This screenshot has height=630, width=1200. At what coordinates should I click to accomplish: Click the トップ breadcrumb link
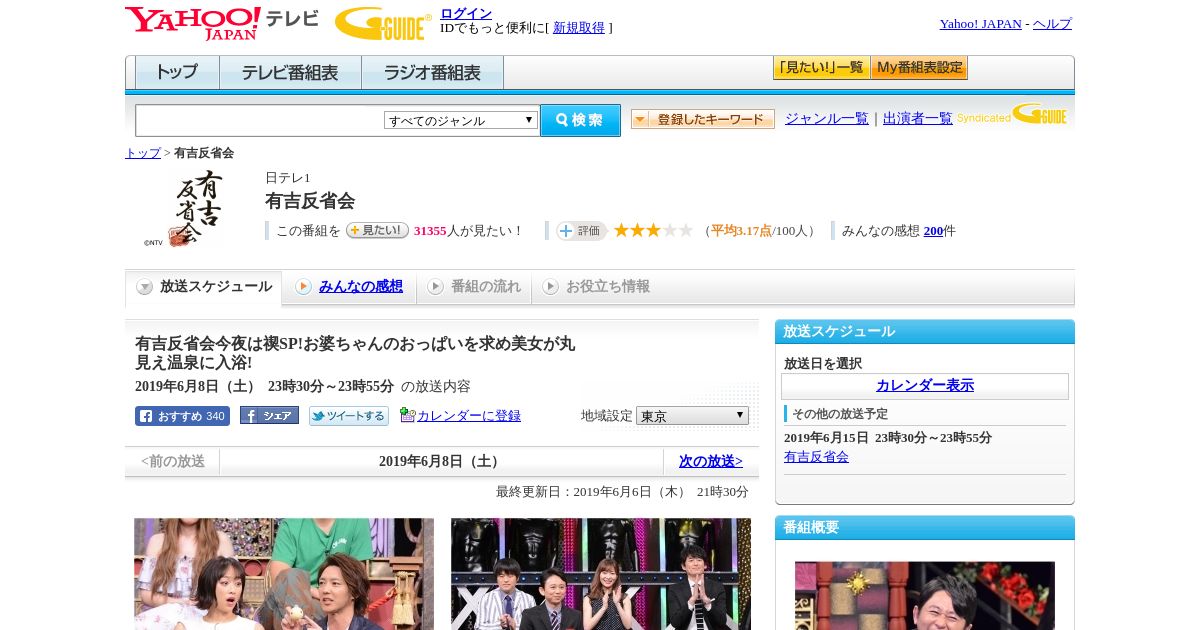click(x=143, y=153)
